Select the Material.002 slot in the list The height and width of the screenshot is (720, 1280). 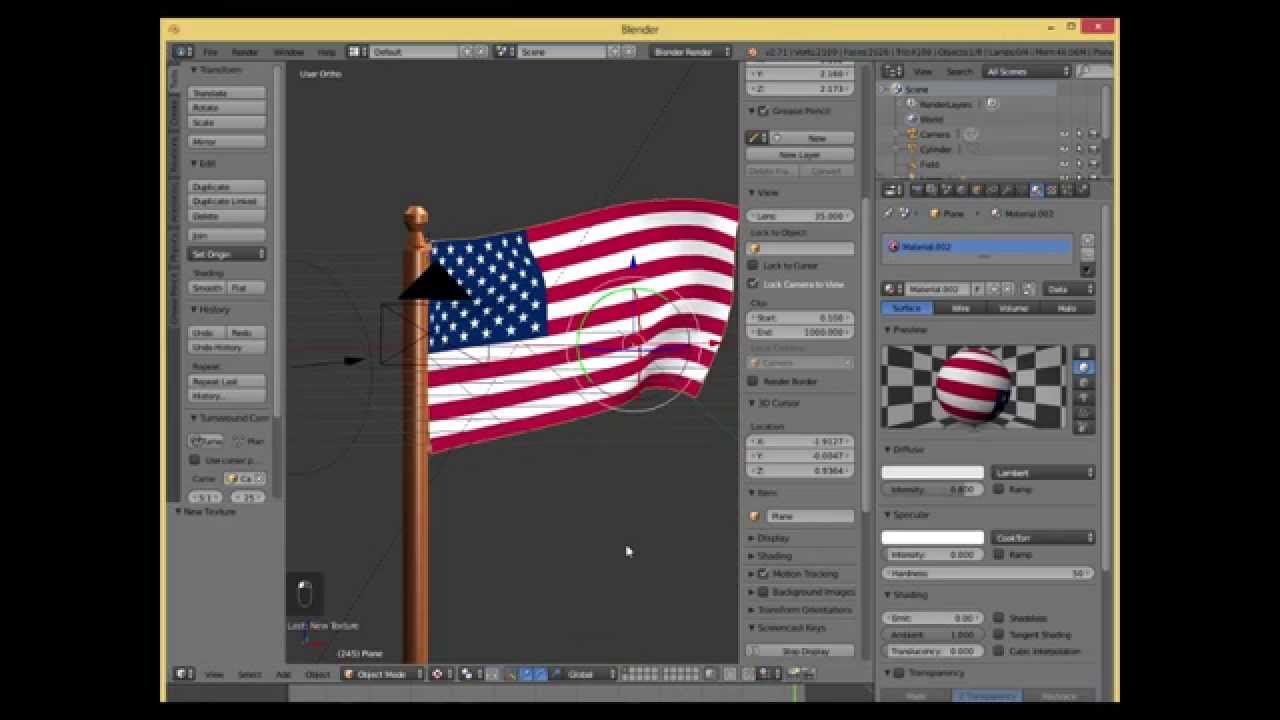click(x=977, y=247)
